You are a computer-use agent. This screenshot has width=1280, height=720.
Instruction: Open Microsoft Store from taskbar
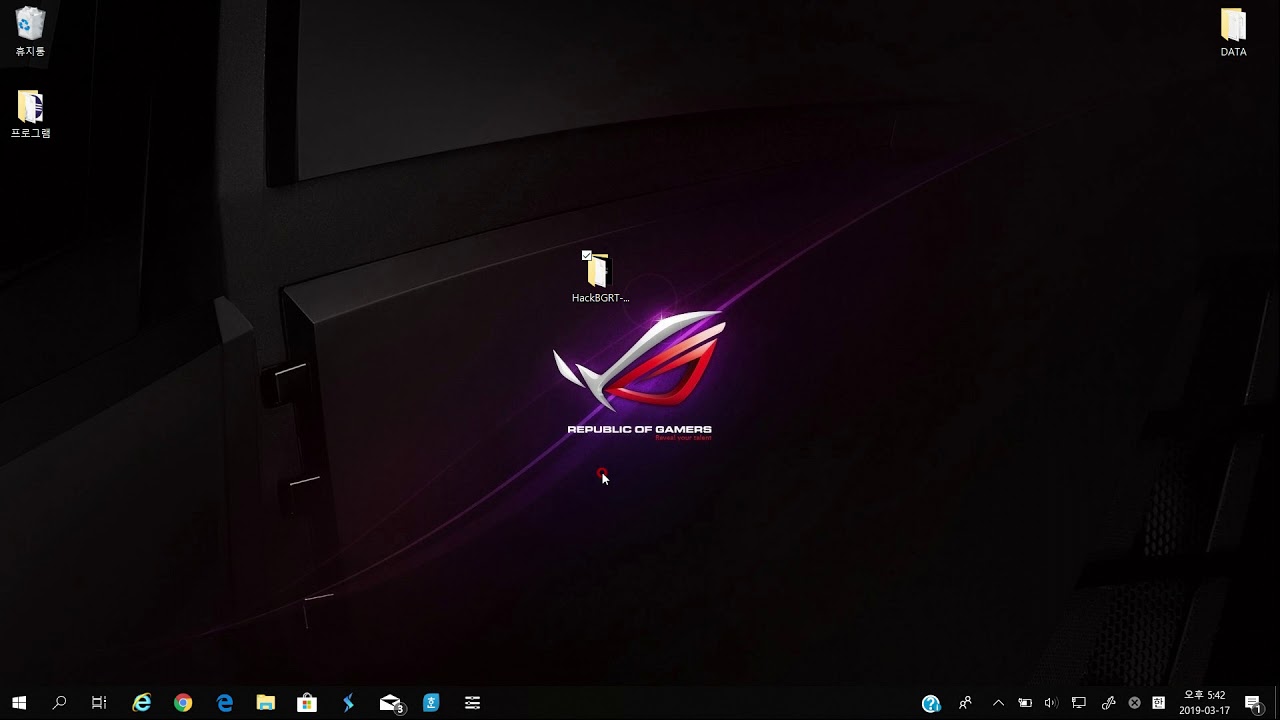click(307, 703)
